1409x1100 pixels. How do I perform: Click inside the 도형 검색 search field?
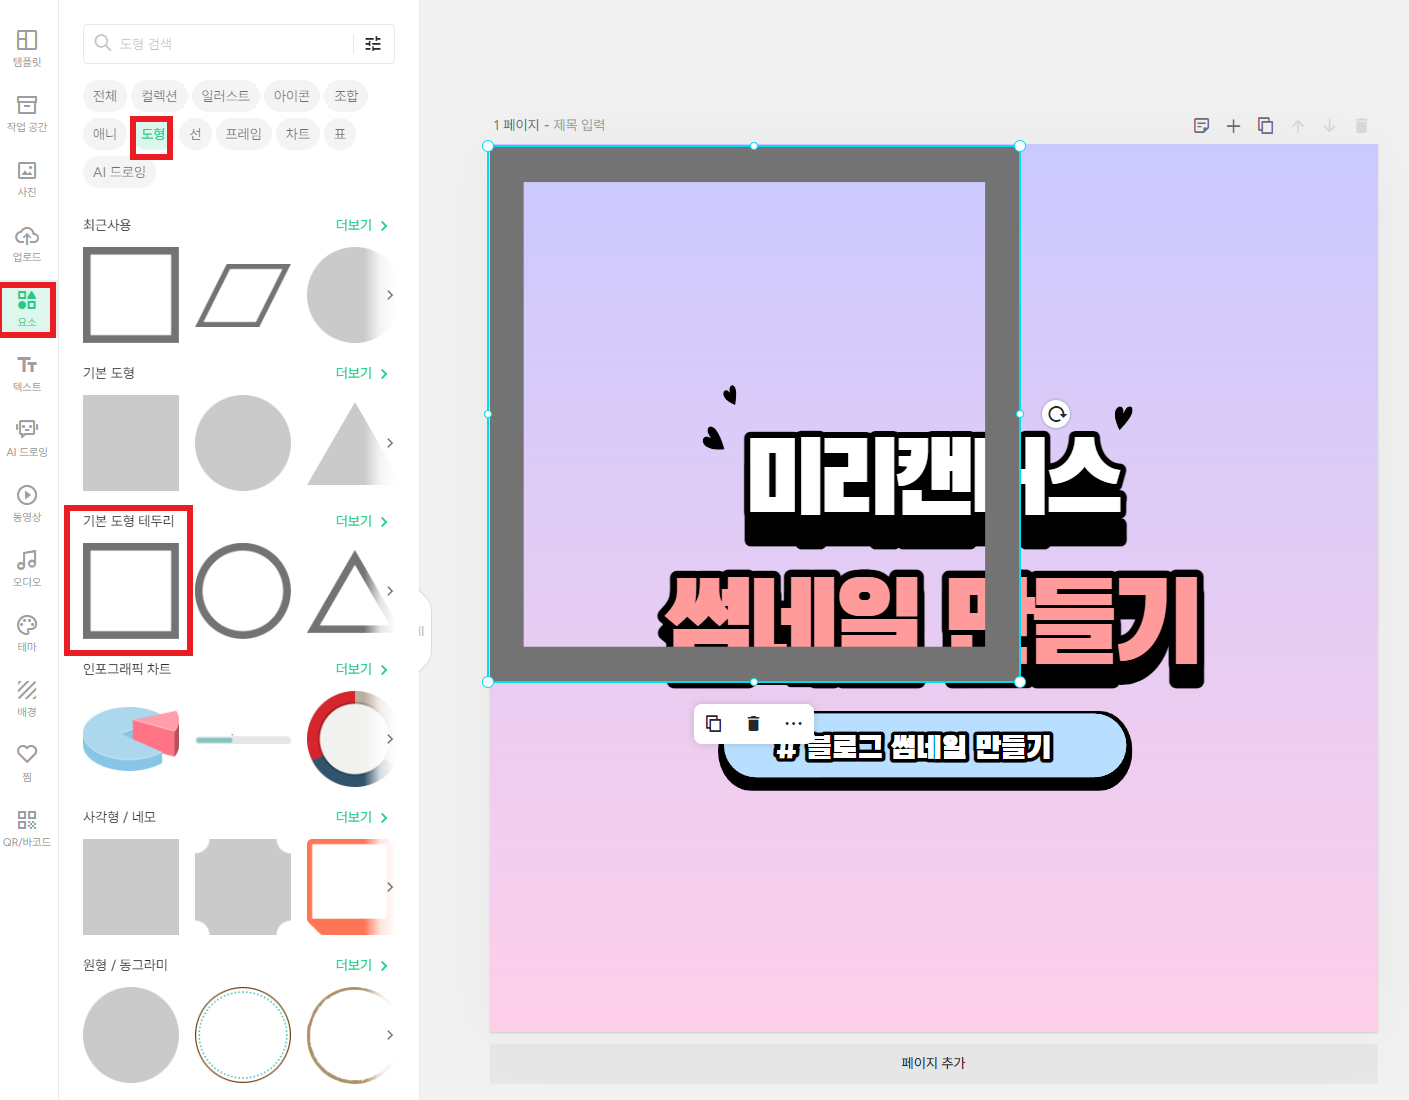tap(220, 44)
